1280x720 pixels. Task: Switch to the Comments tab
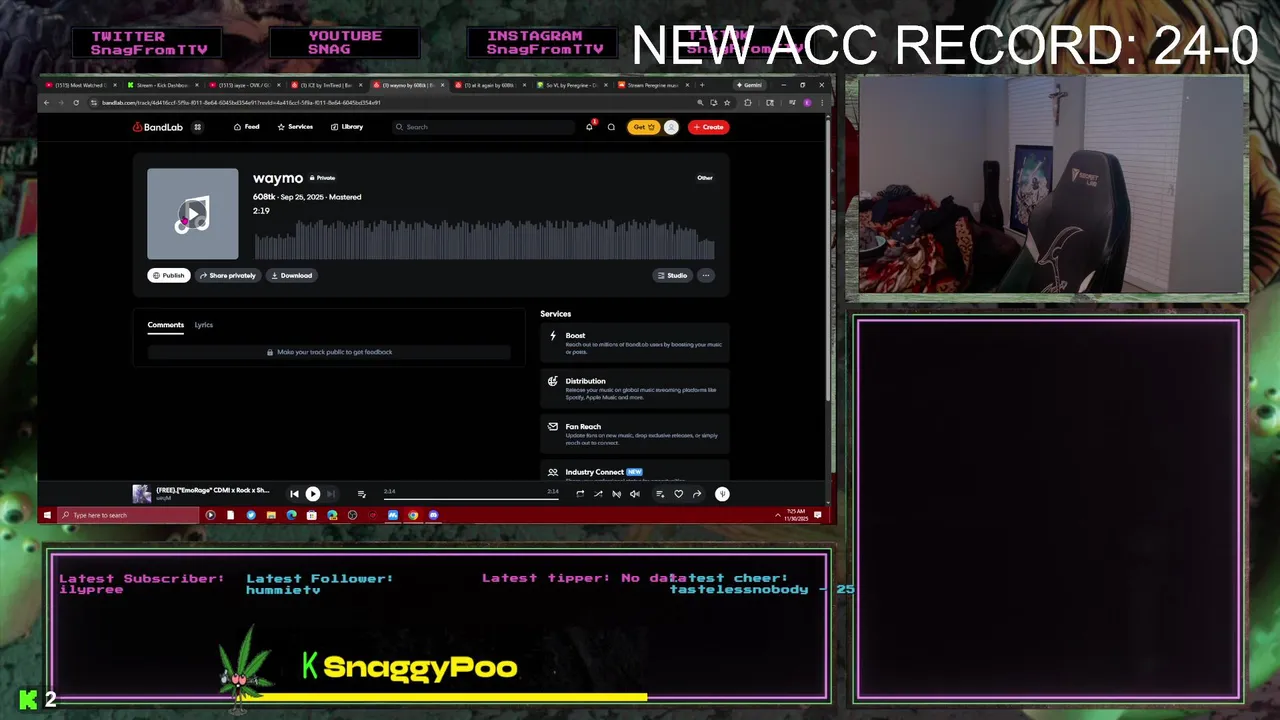pos(166,325)
